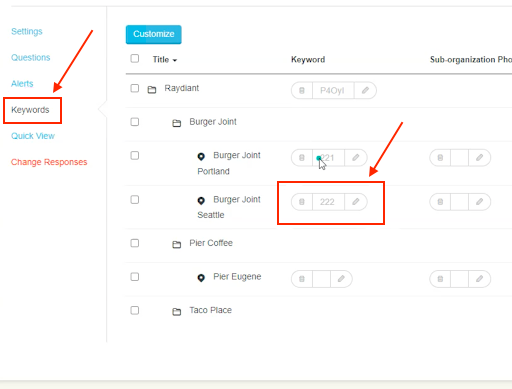Edit Pier Eugene sub-organization phone pencil
Viewport: 512px width, 389px height.
tap(479, 279)
